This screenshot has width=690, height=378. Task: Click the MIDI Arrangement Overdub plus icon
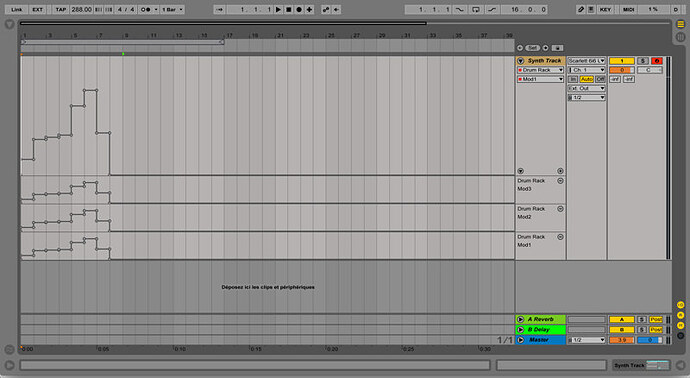point(309,9)
